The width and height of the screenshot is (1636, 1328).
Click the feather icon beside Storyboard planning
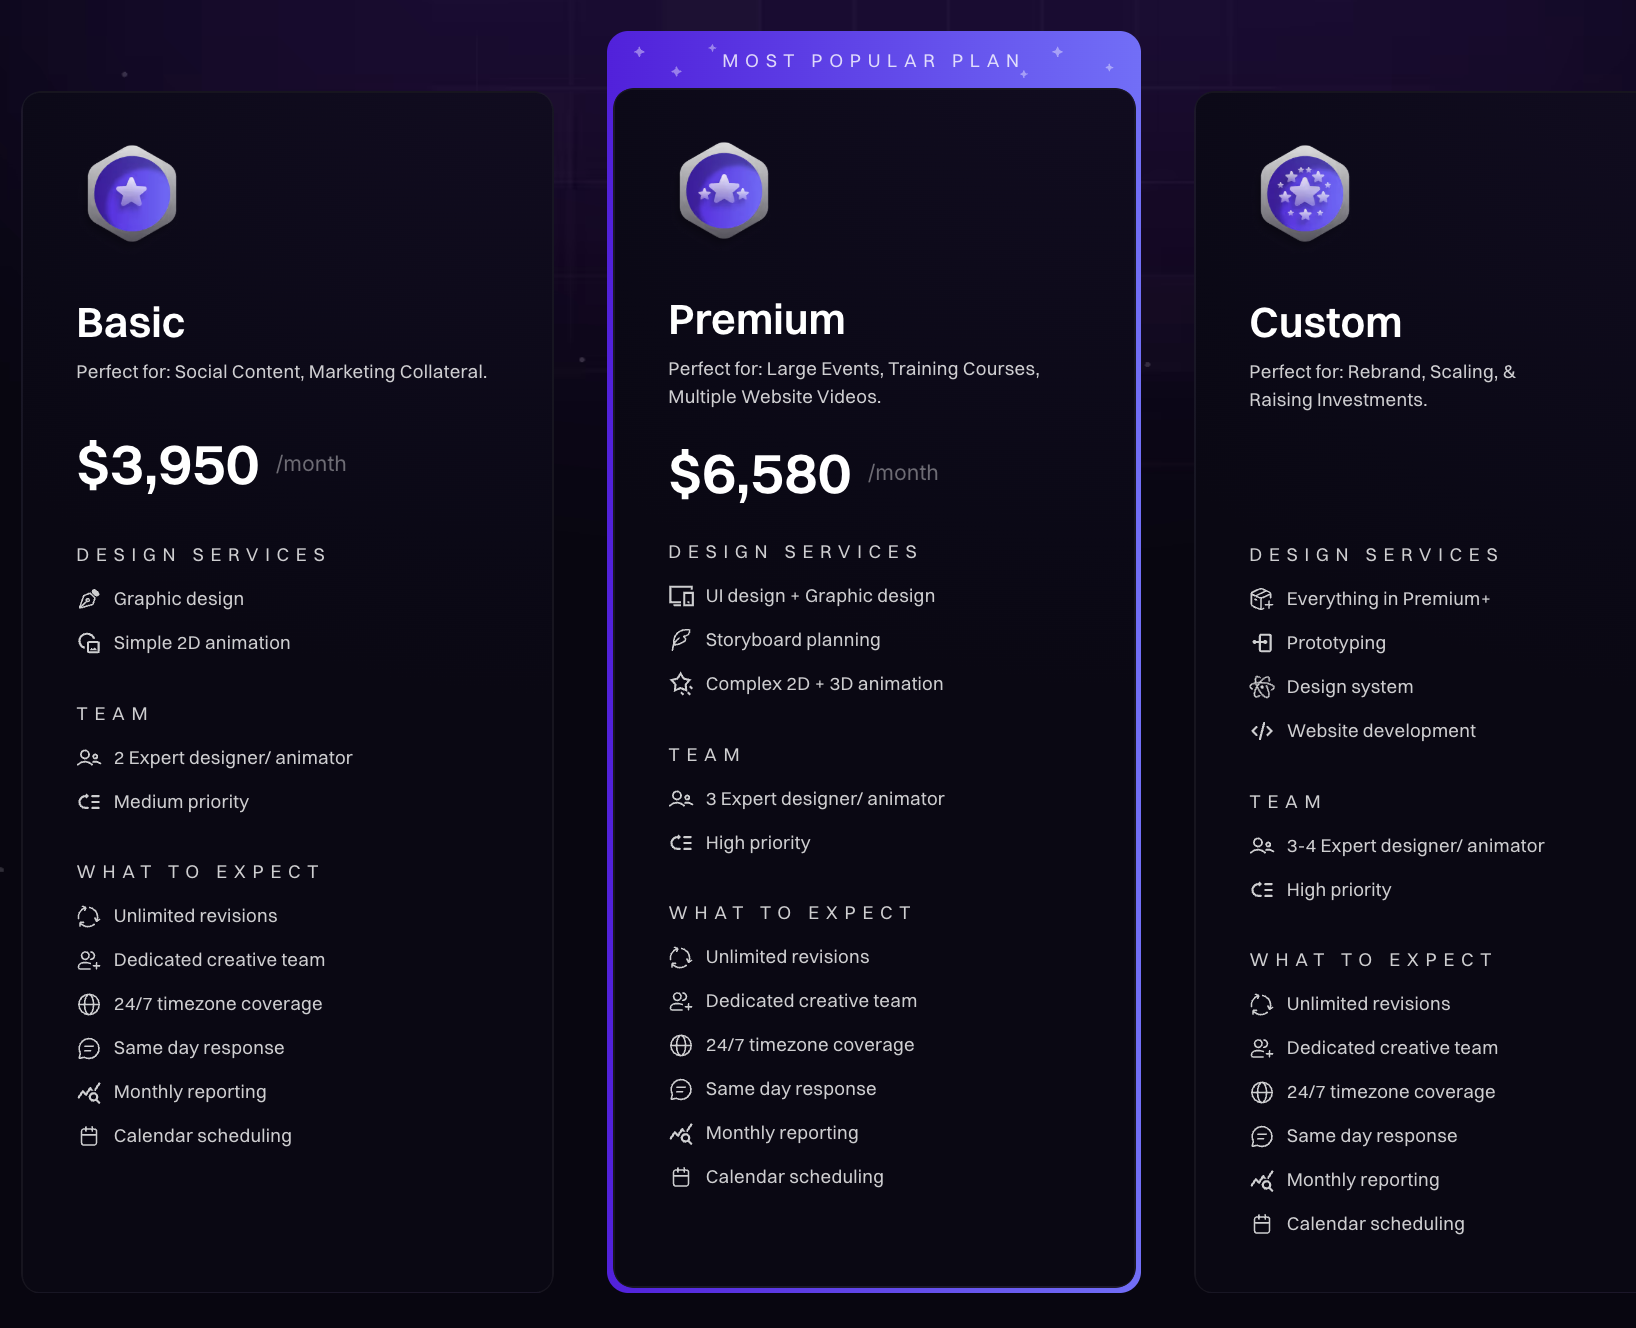(681, 640)
